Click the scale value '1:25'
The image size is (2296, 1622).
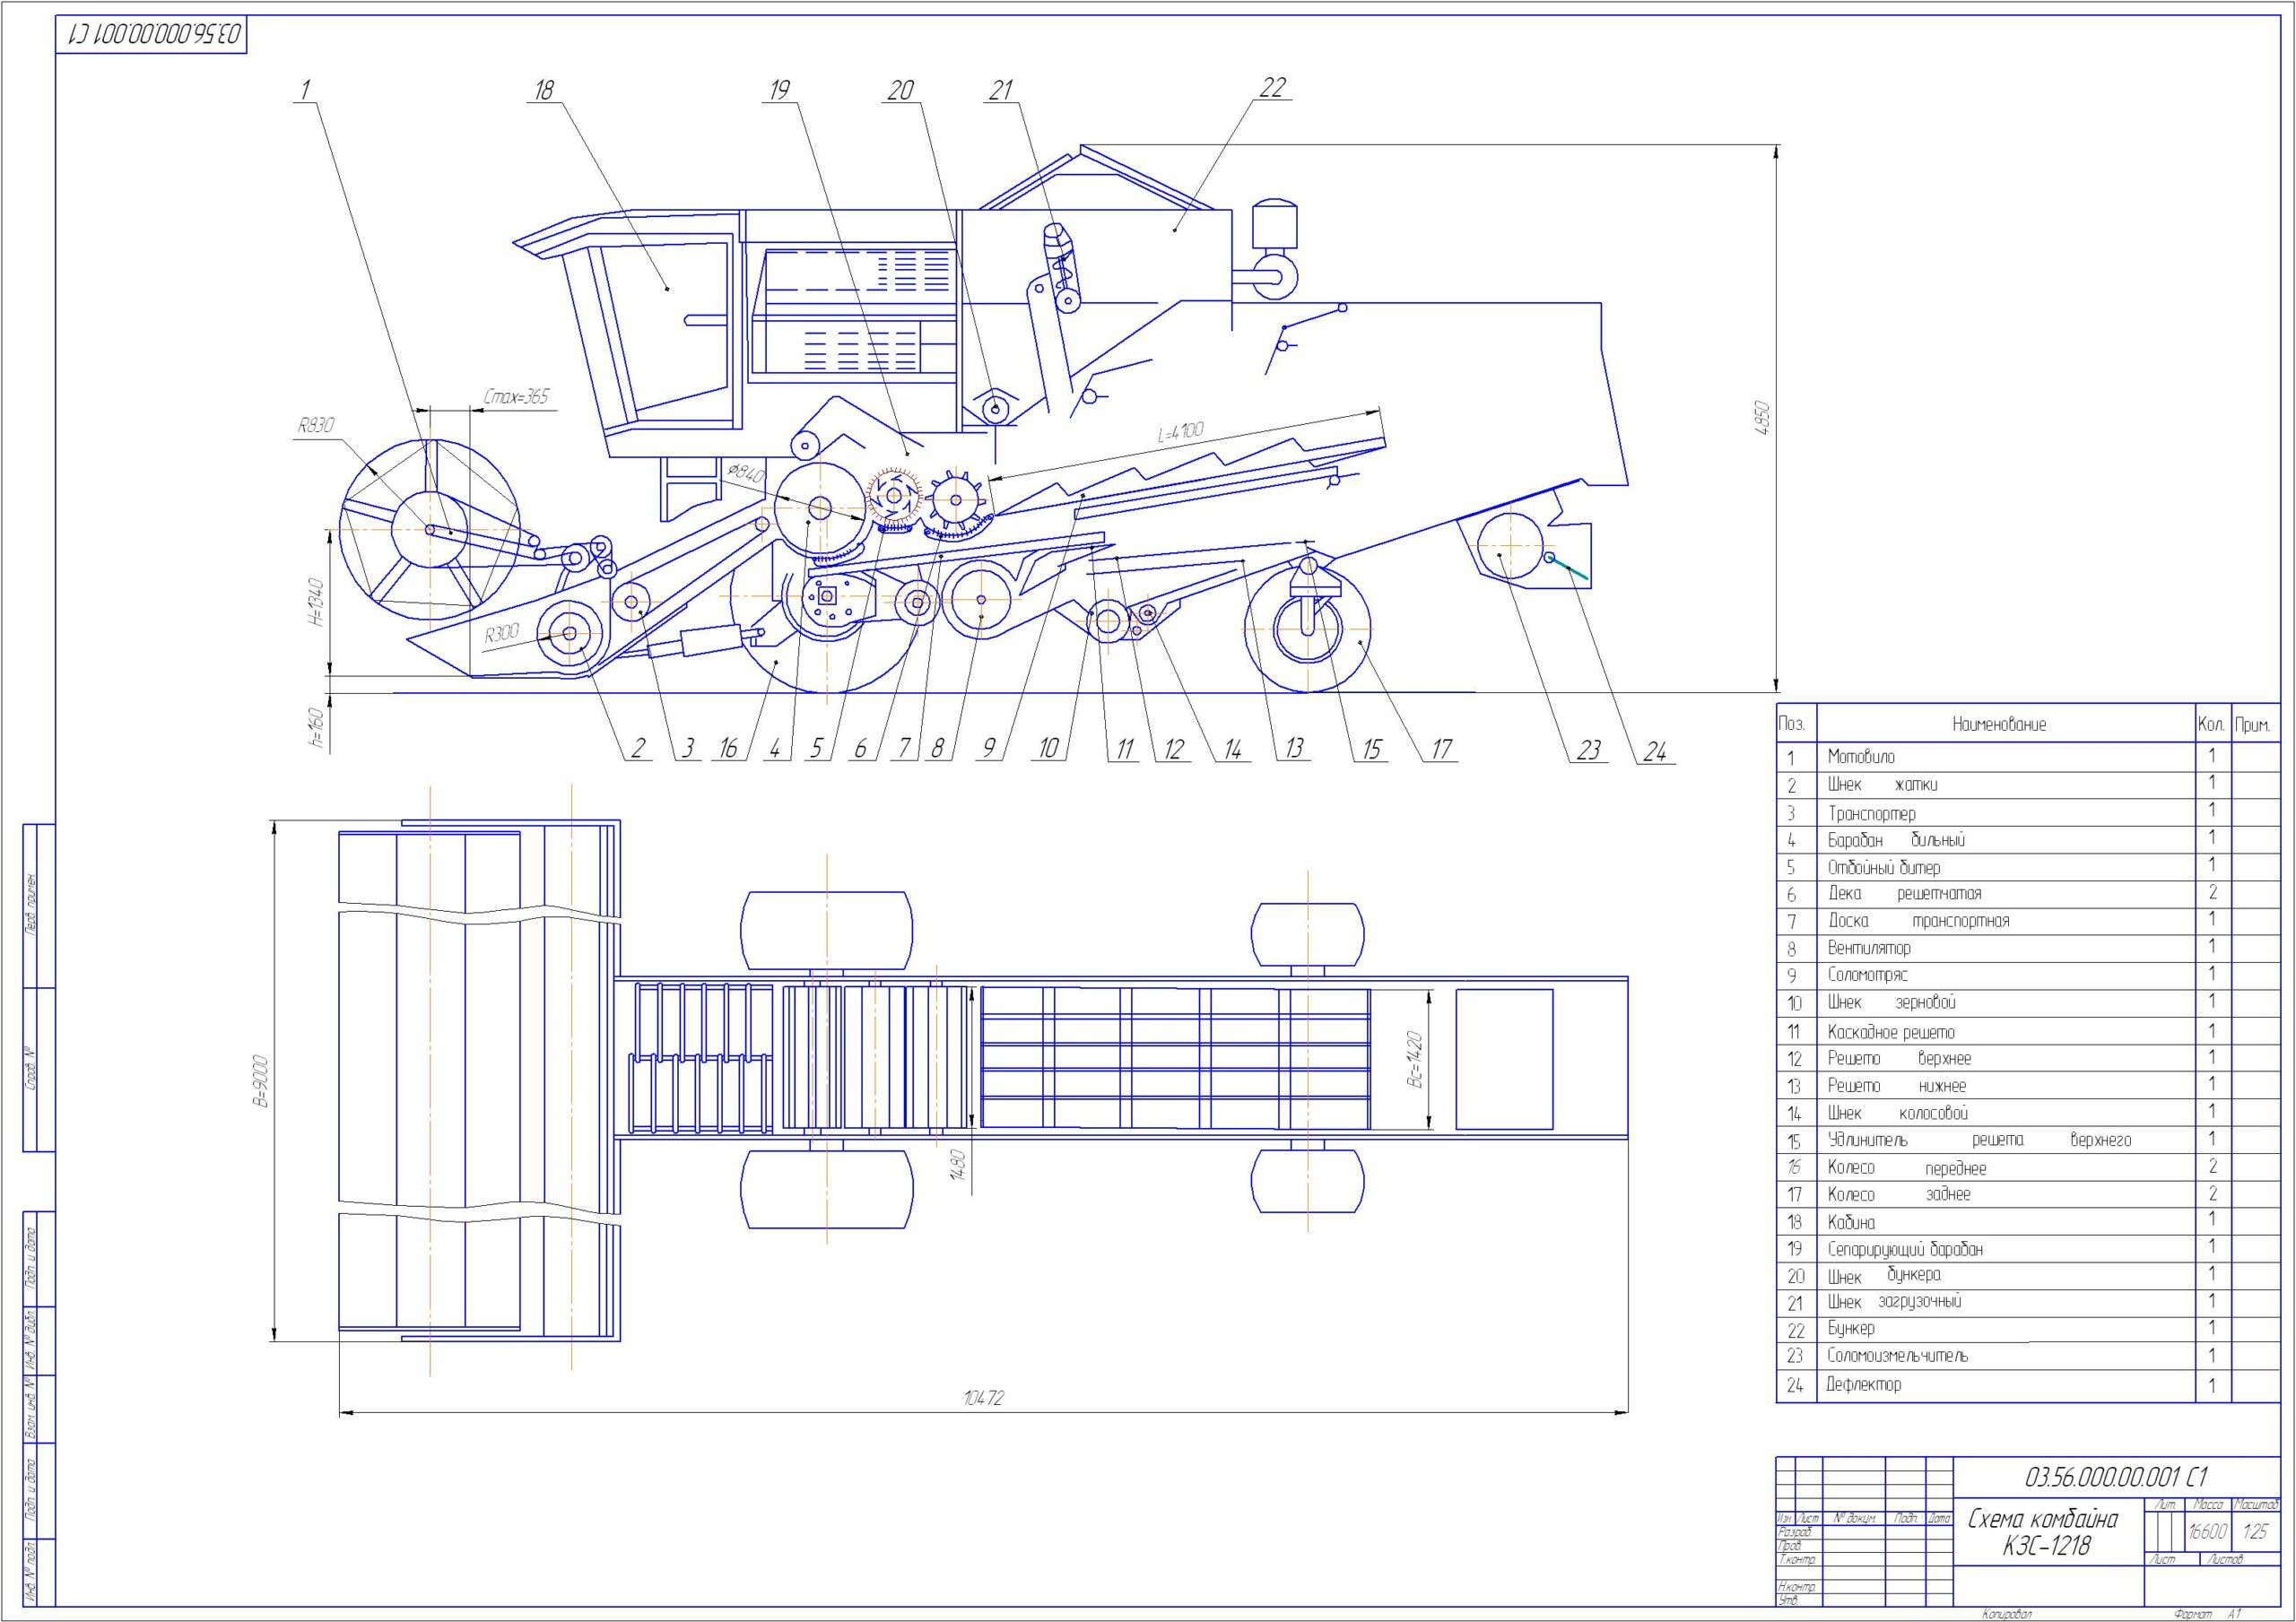(x=2255, y=1531)
